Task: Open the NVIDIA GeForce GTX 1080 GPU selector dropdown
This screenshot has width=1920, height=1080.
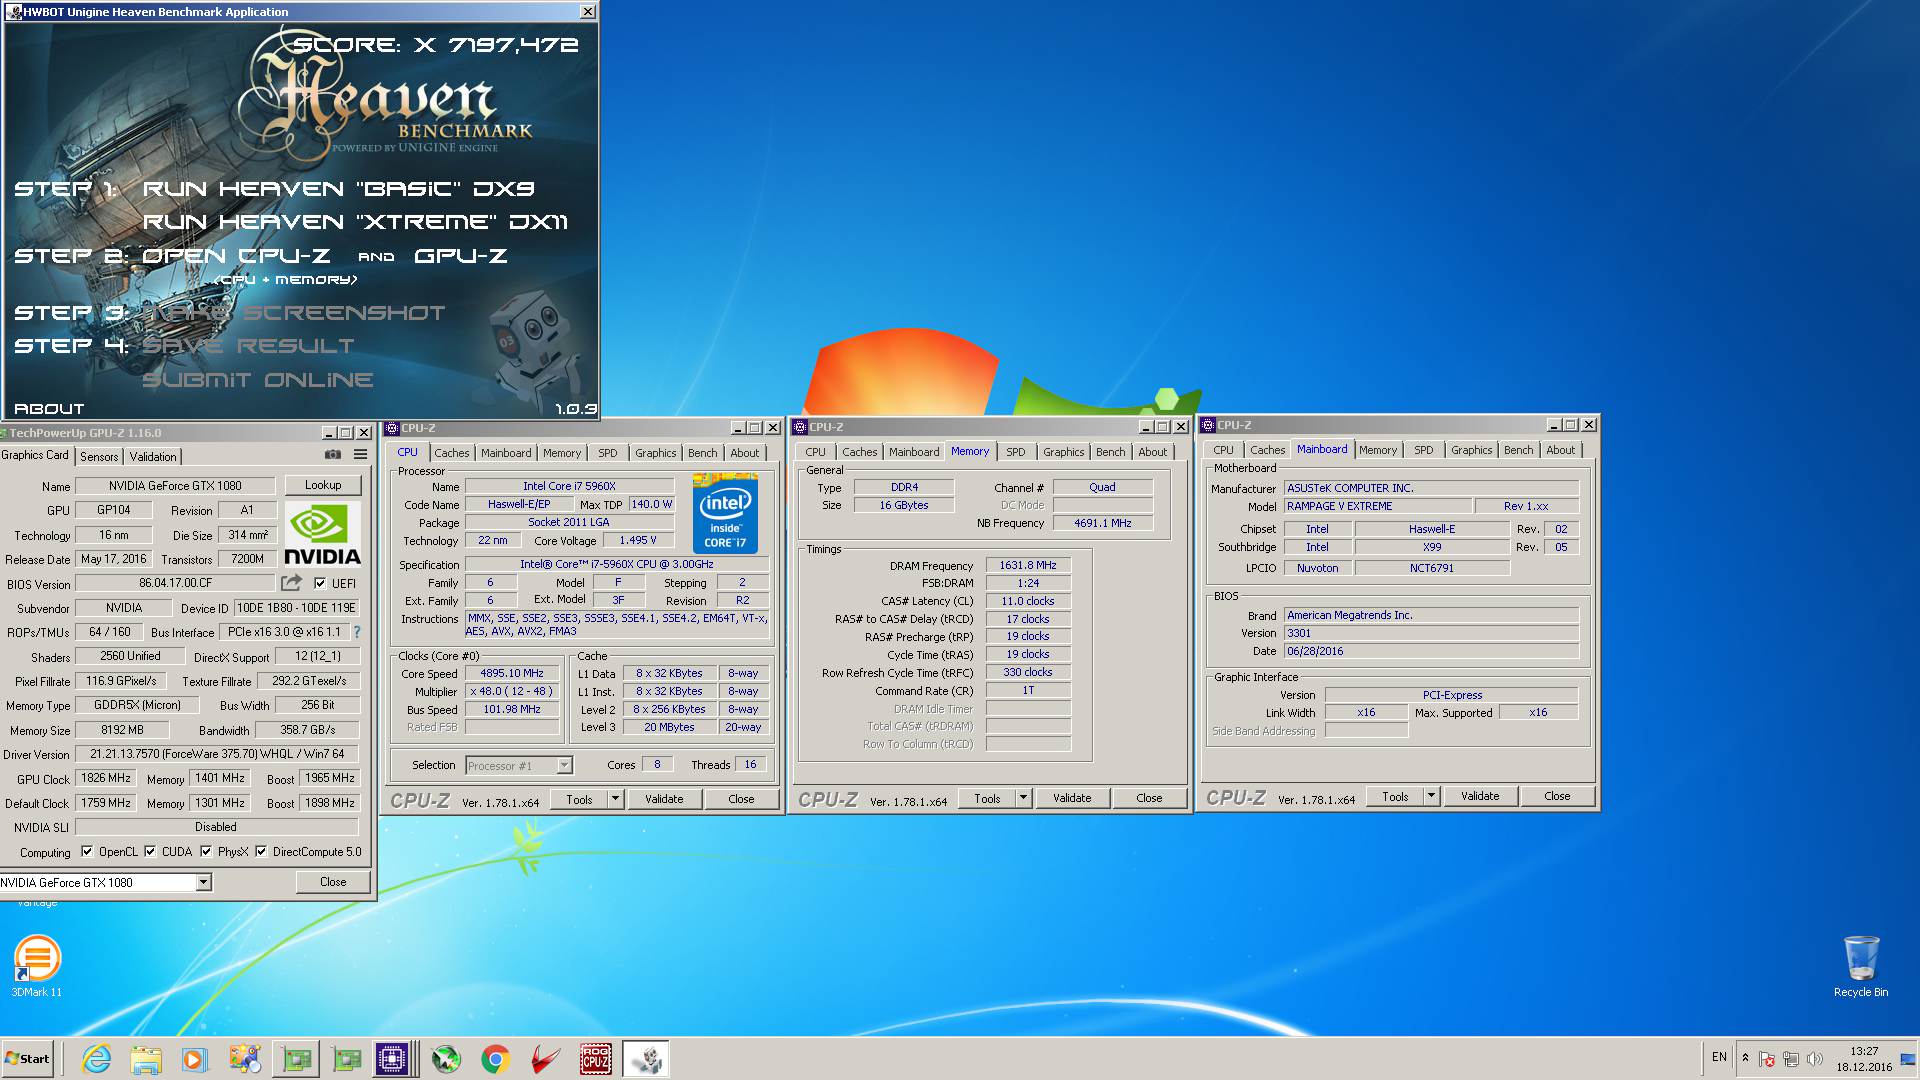Action: pyautogui.click(x=106, y=882)
